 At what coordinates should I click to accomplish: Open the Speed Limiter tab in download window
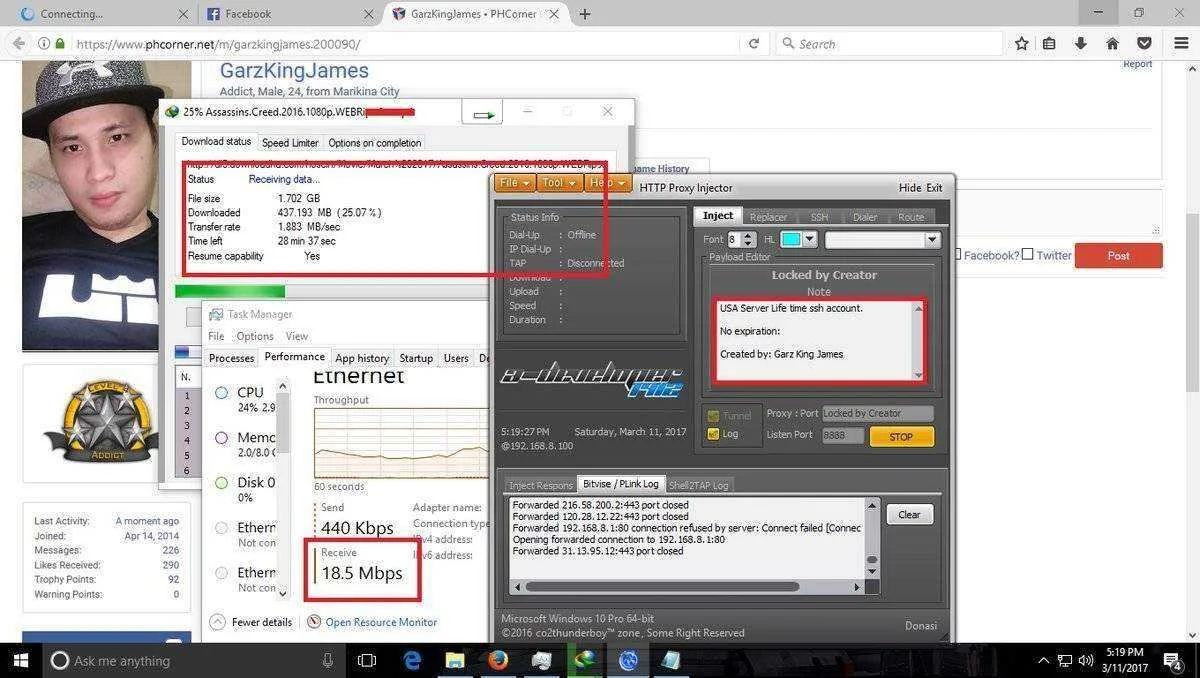click(290, 143)
